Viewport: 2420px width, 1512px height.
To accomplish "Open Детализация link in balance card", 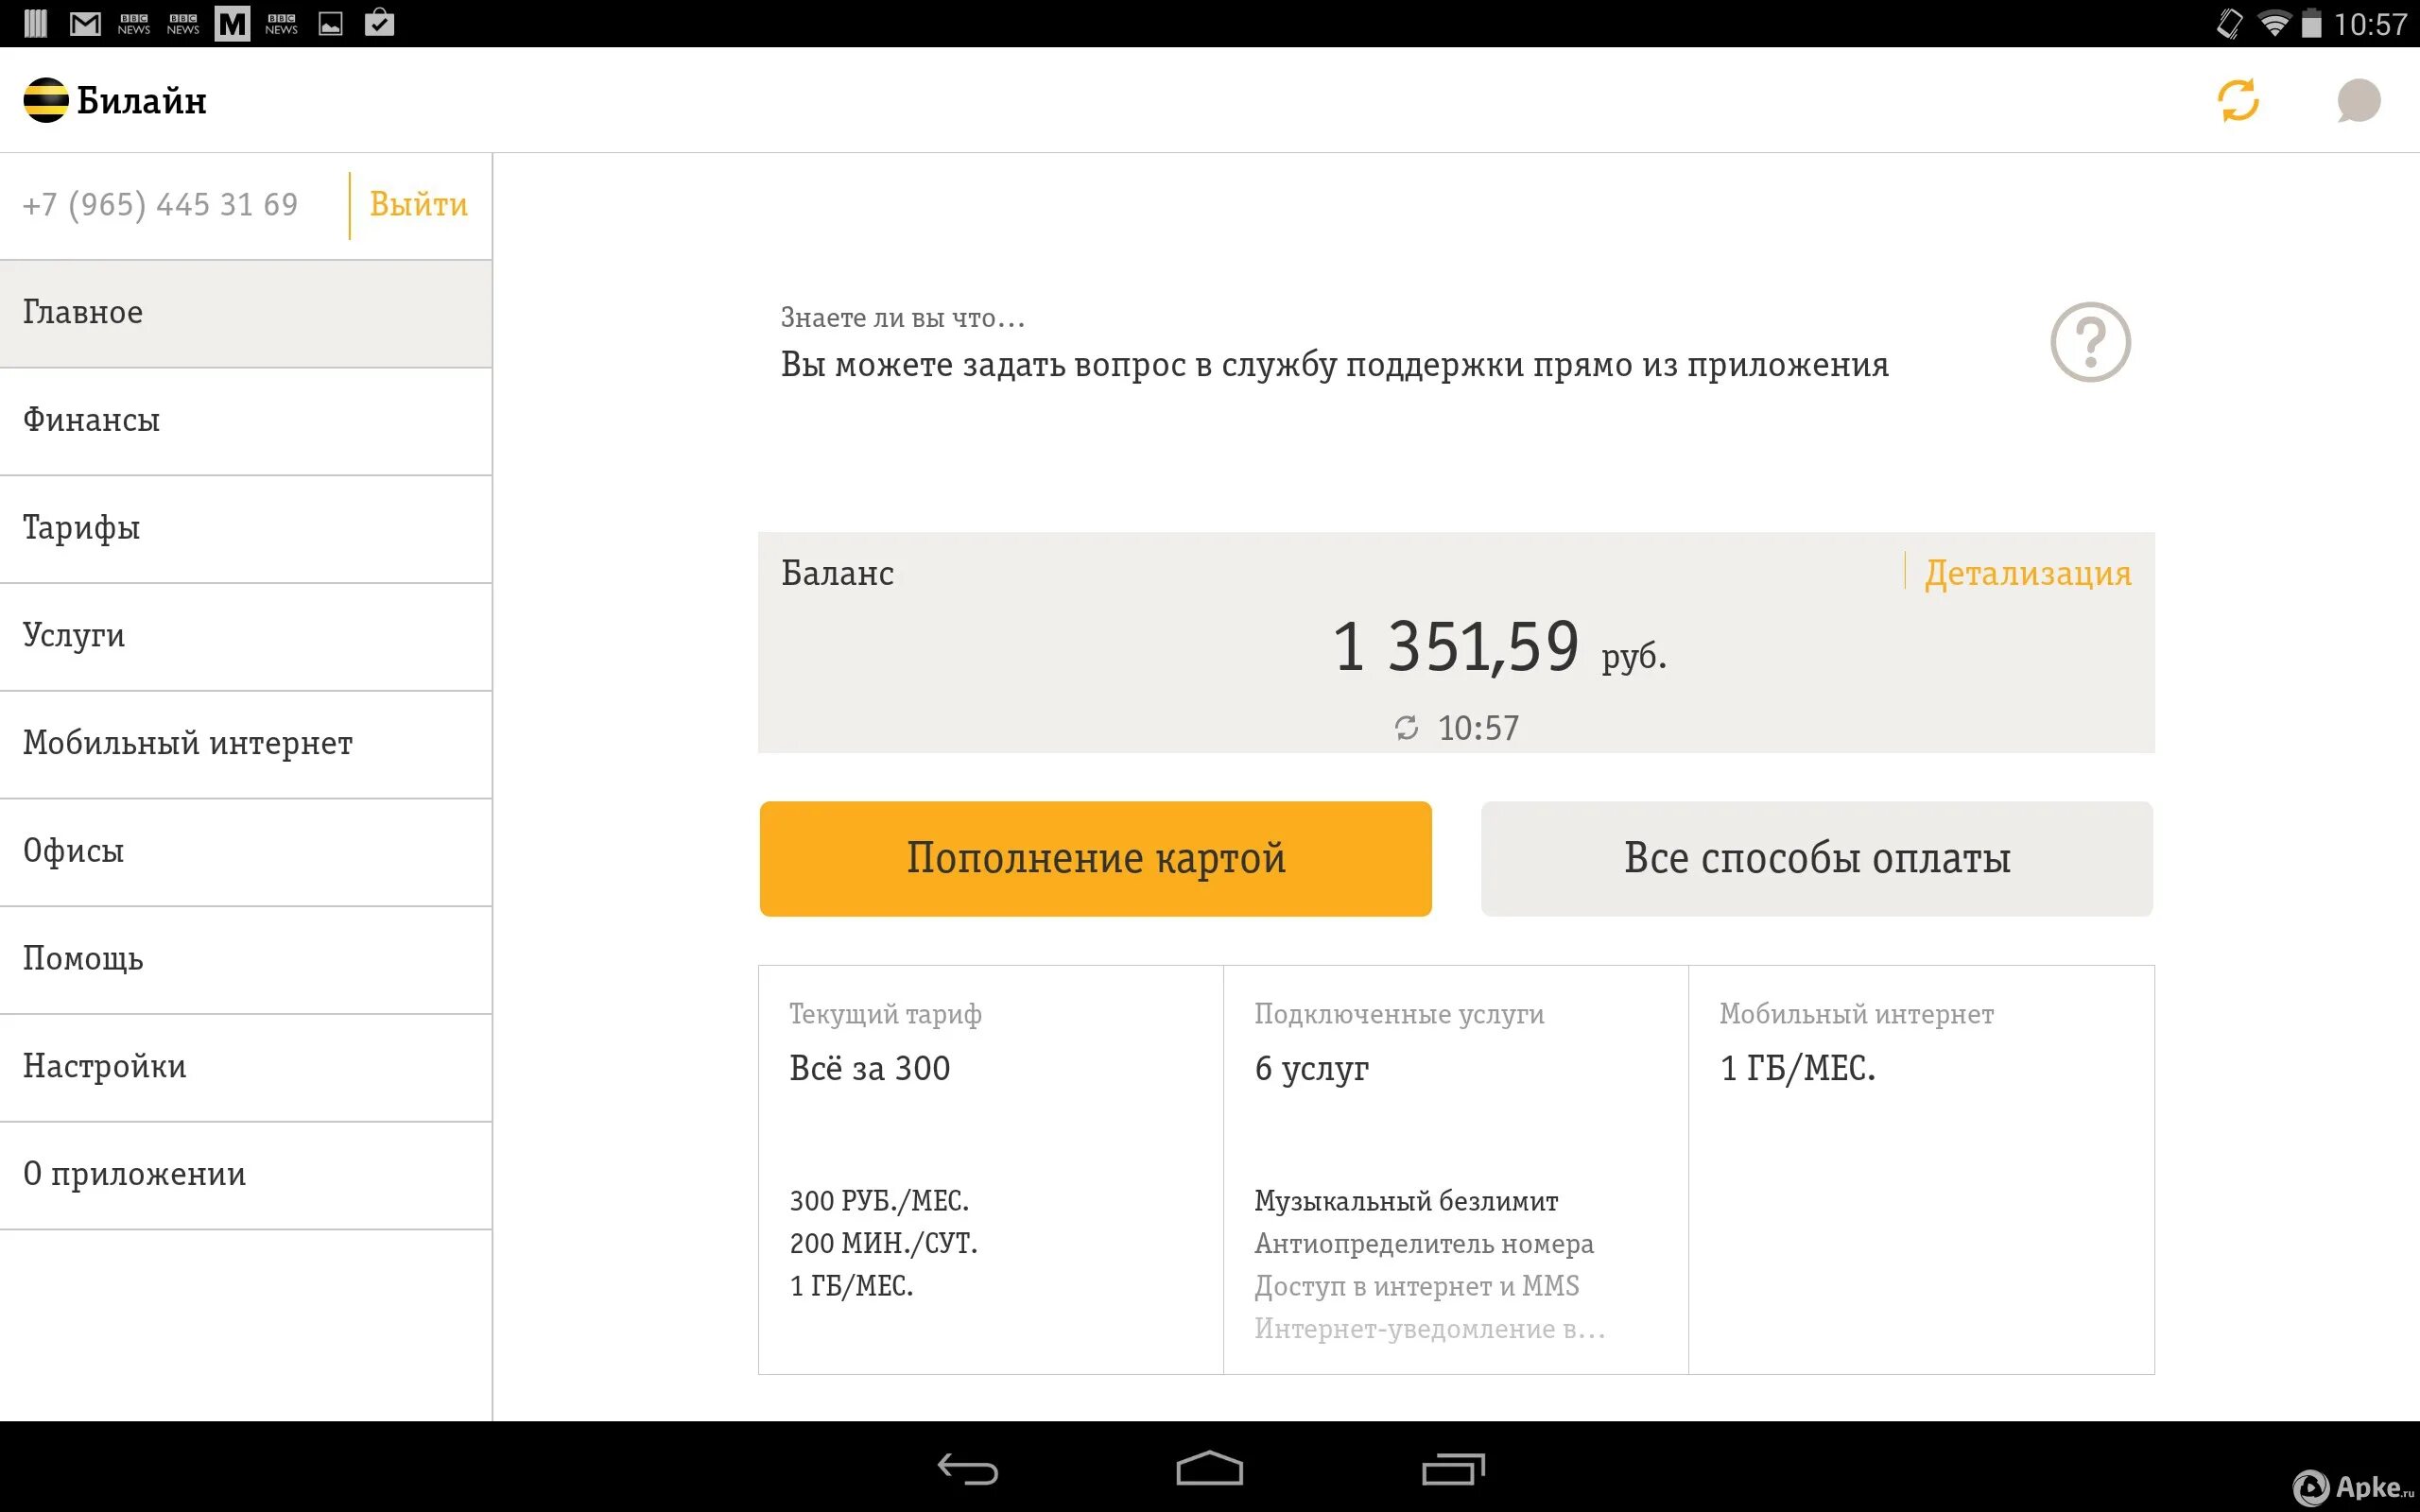I will pos(2028,573).
